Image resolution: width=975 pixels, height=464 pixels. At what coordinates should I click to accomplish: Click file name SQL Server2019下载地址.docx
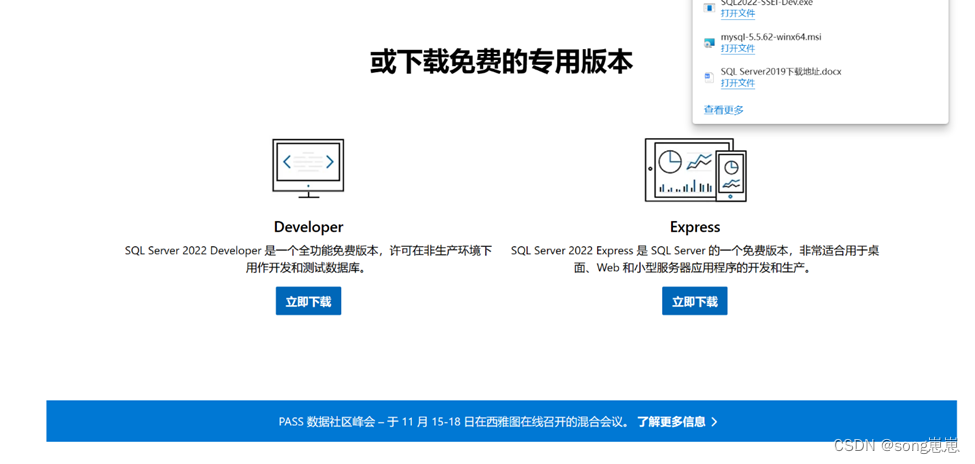click(781, 72)
